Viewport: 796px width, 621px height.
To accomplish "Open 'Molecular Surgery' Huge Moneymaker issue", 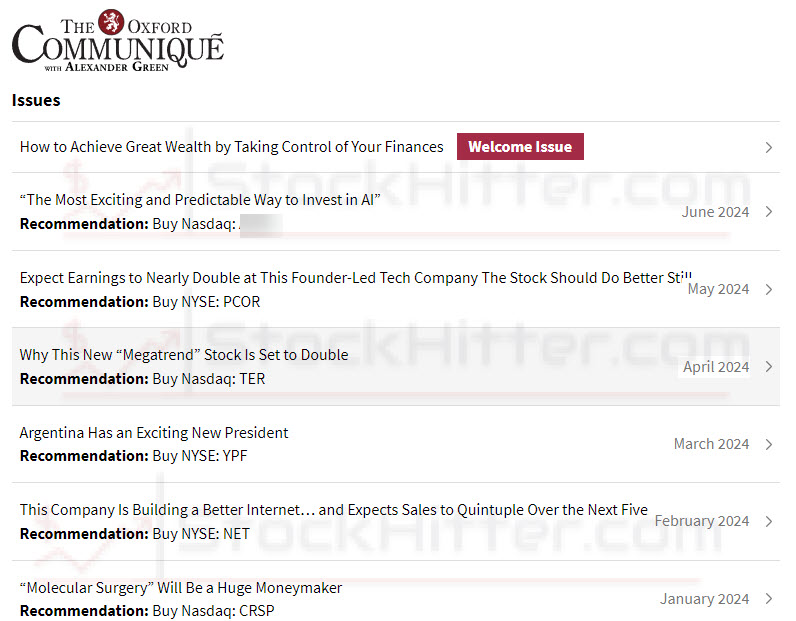I will [181, 588].
